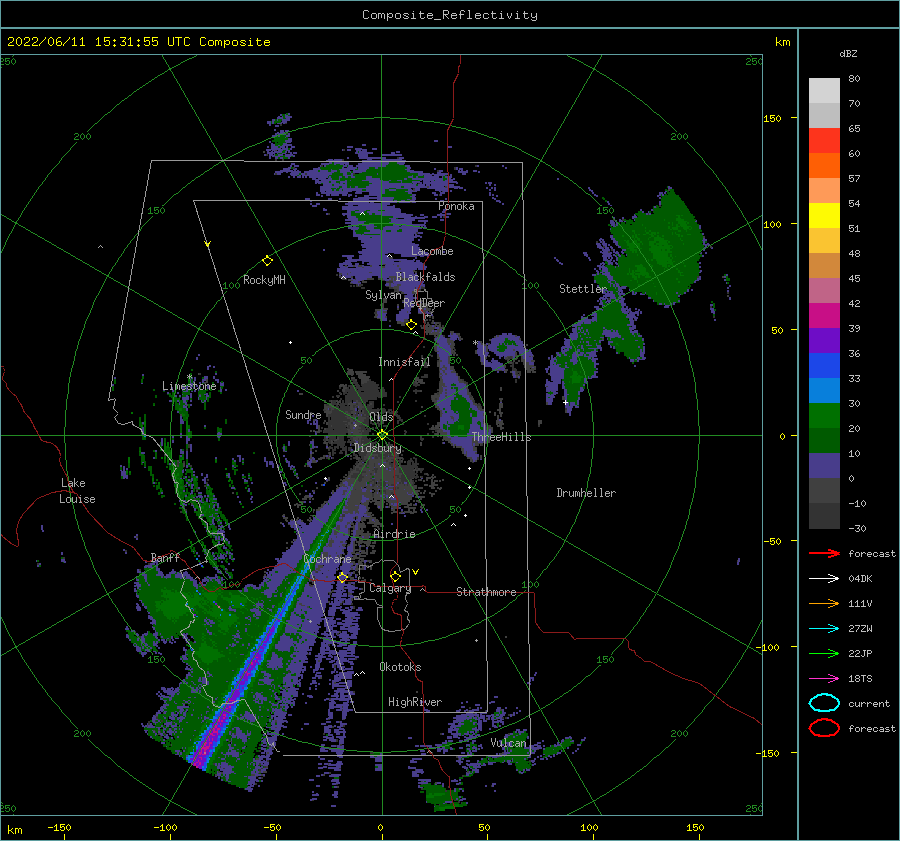The image size is (900, 841).
Task: Click the 04DK legend label
Action: pyautogui.click(x=860, y=578)
